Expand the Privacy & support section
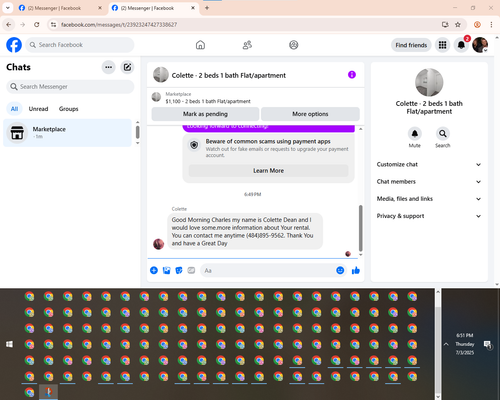The height and width of the screenshot is (400, 500). click(429, 216)
